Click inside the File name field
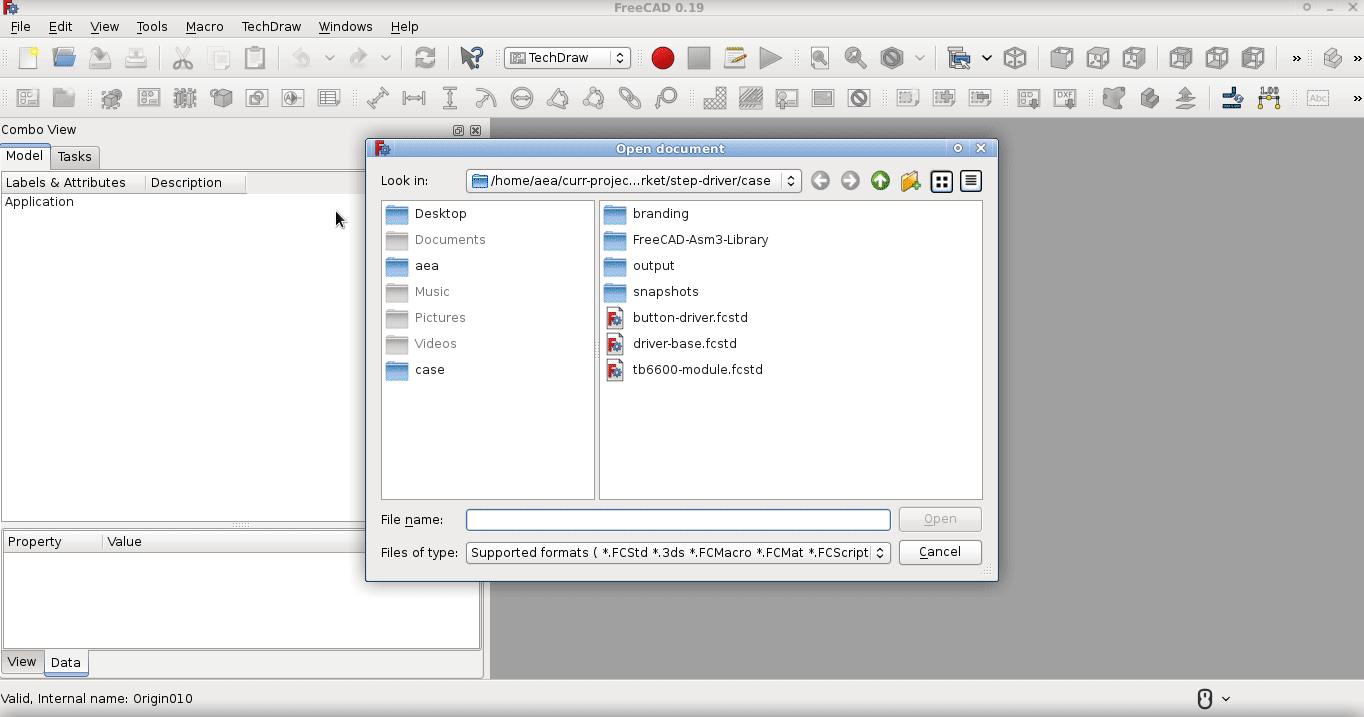Screen dimensions: 1364x717 [678, 519]
